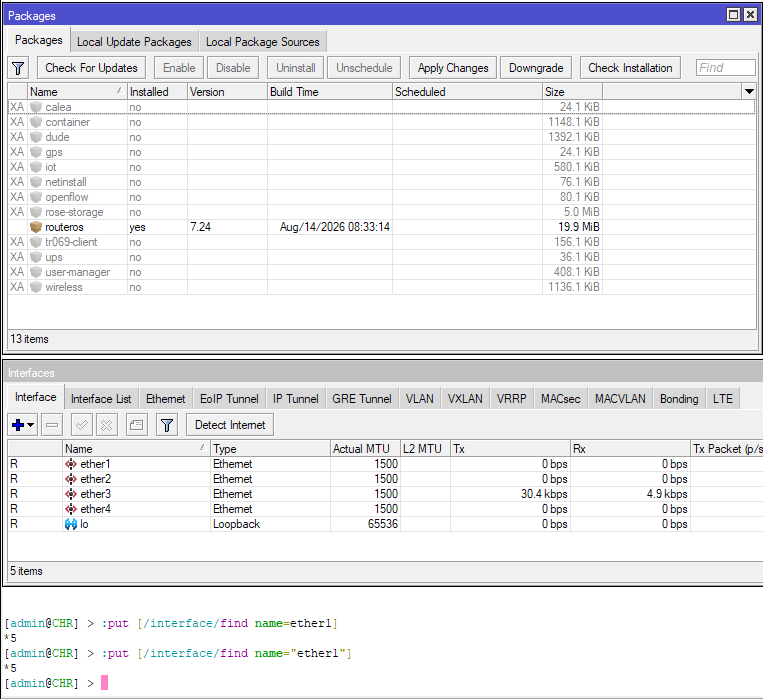The height and width of the screenshot is (699, 763).
Task: Click the Enable button in Packages
Action: [x=179, y=68]
